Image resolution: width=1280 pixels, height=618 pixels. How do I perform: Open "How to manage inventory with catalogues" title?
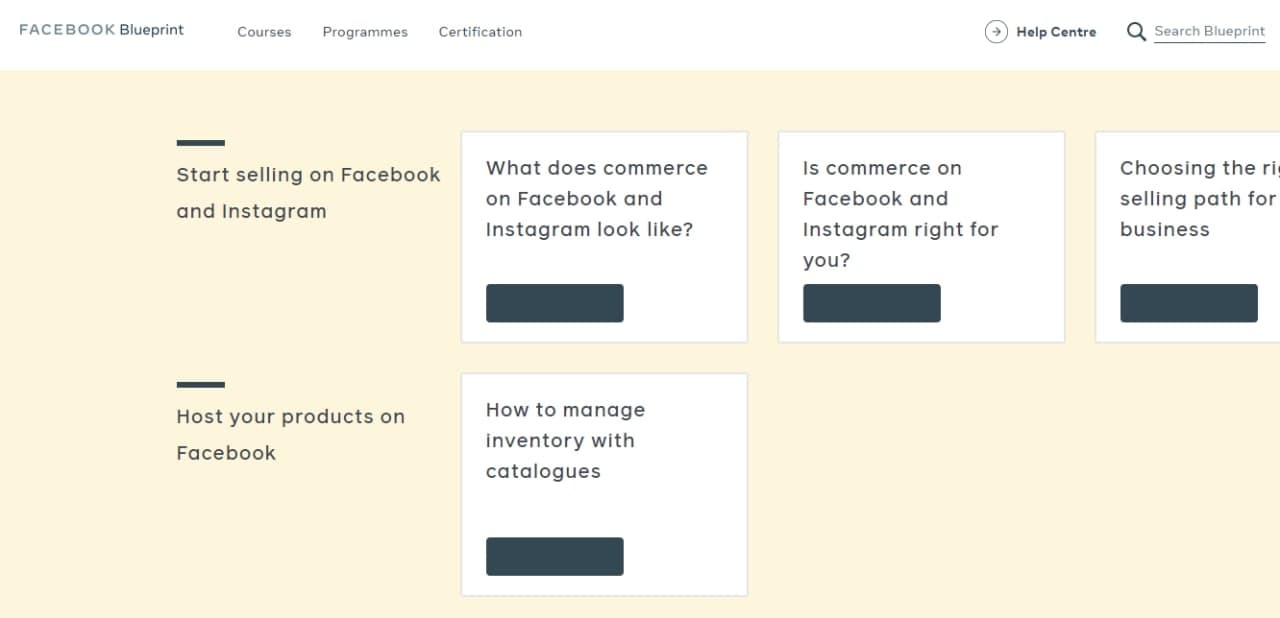coord(565,440)
